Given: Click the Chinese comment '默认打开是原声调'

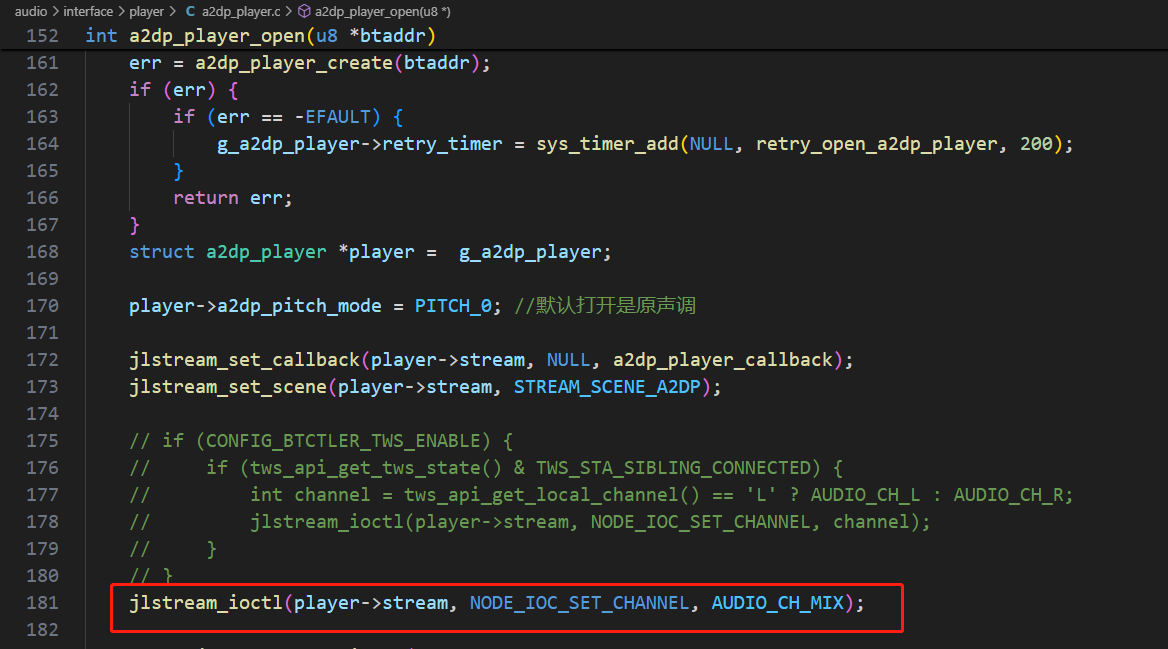Looking at the screenshot, I should 615,305.
